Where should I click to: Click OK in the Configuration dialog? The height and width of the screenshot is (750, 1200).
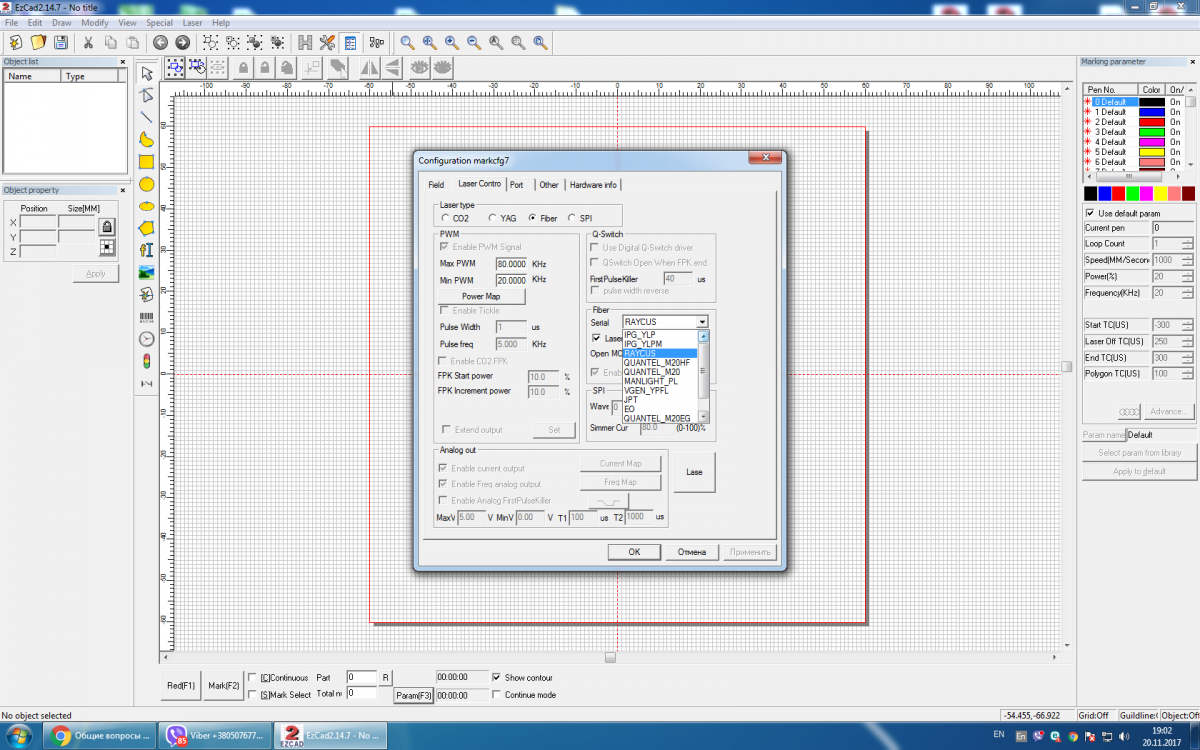point(634,552)
